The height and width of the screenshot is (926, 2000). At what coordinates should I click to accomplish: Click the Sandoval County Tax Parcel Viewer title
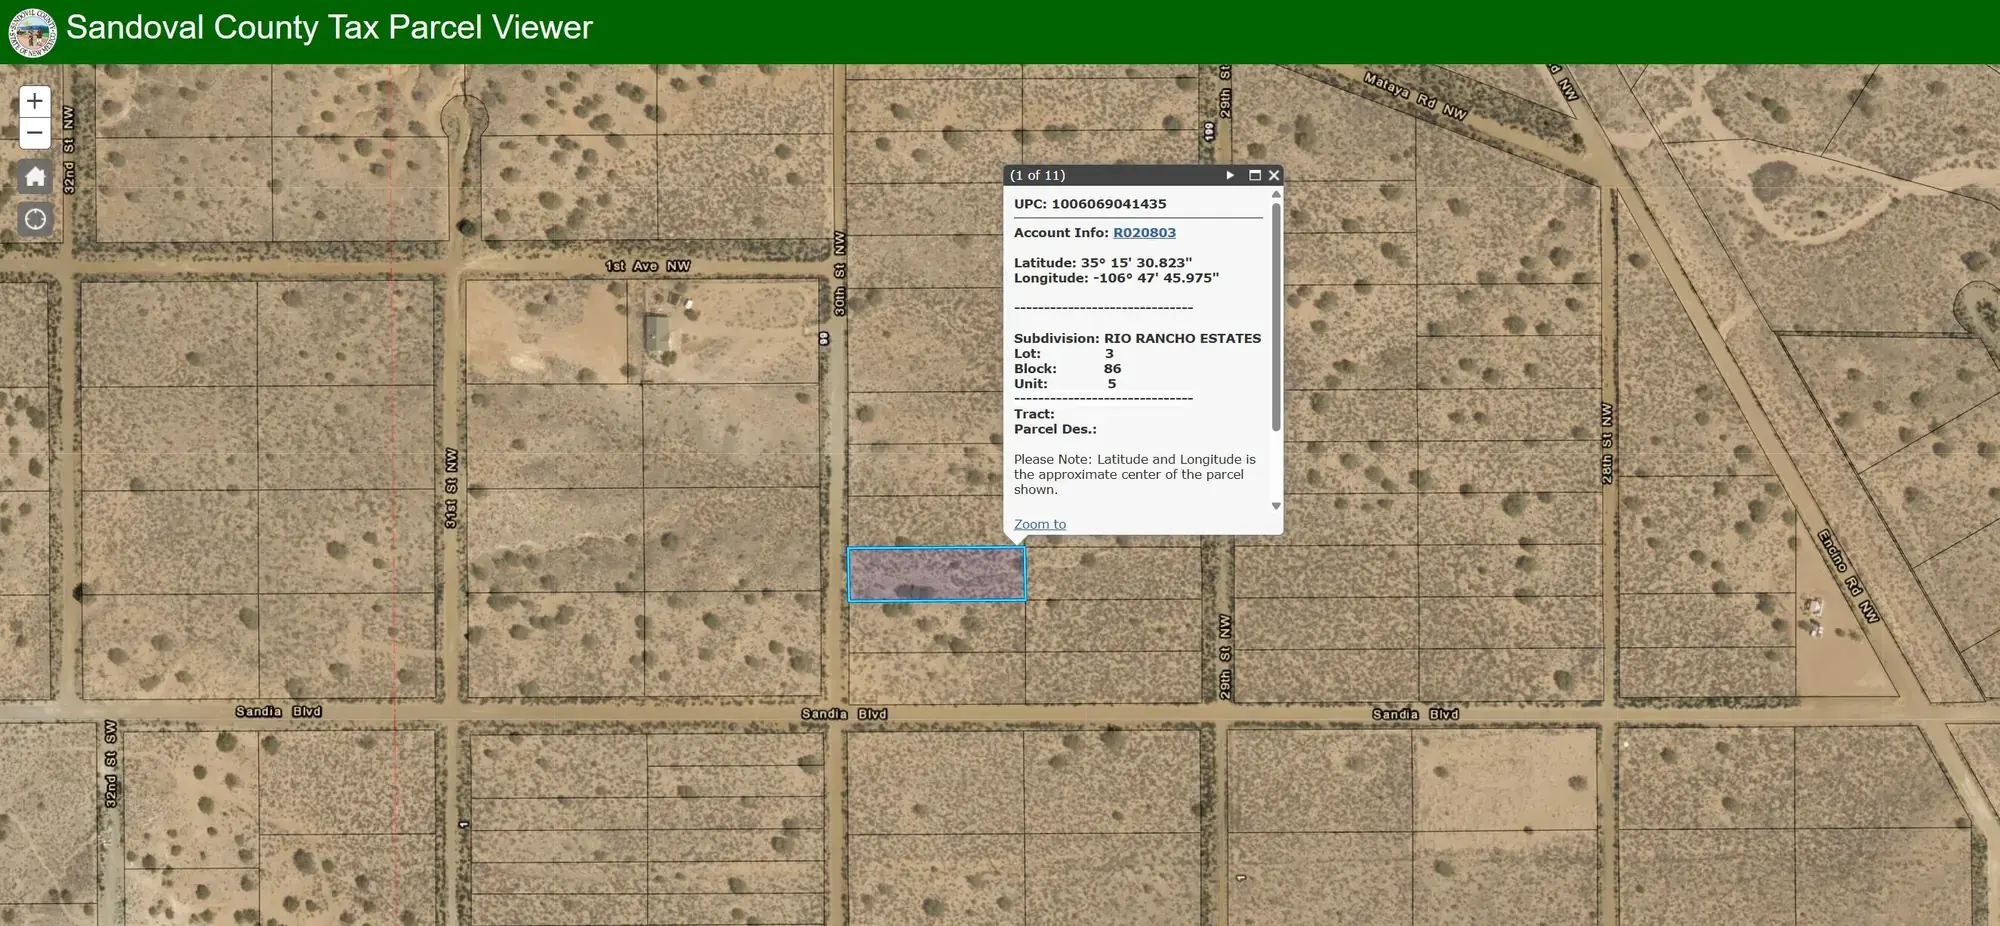click(x=329, y=28)
